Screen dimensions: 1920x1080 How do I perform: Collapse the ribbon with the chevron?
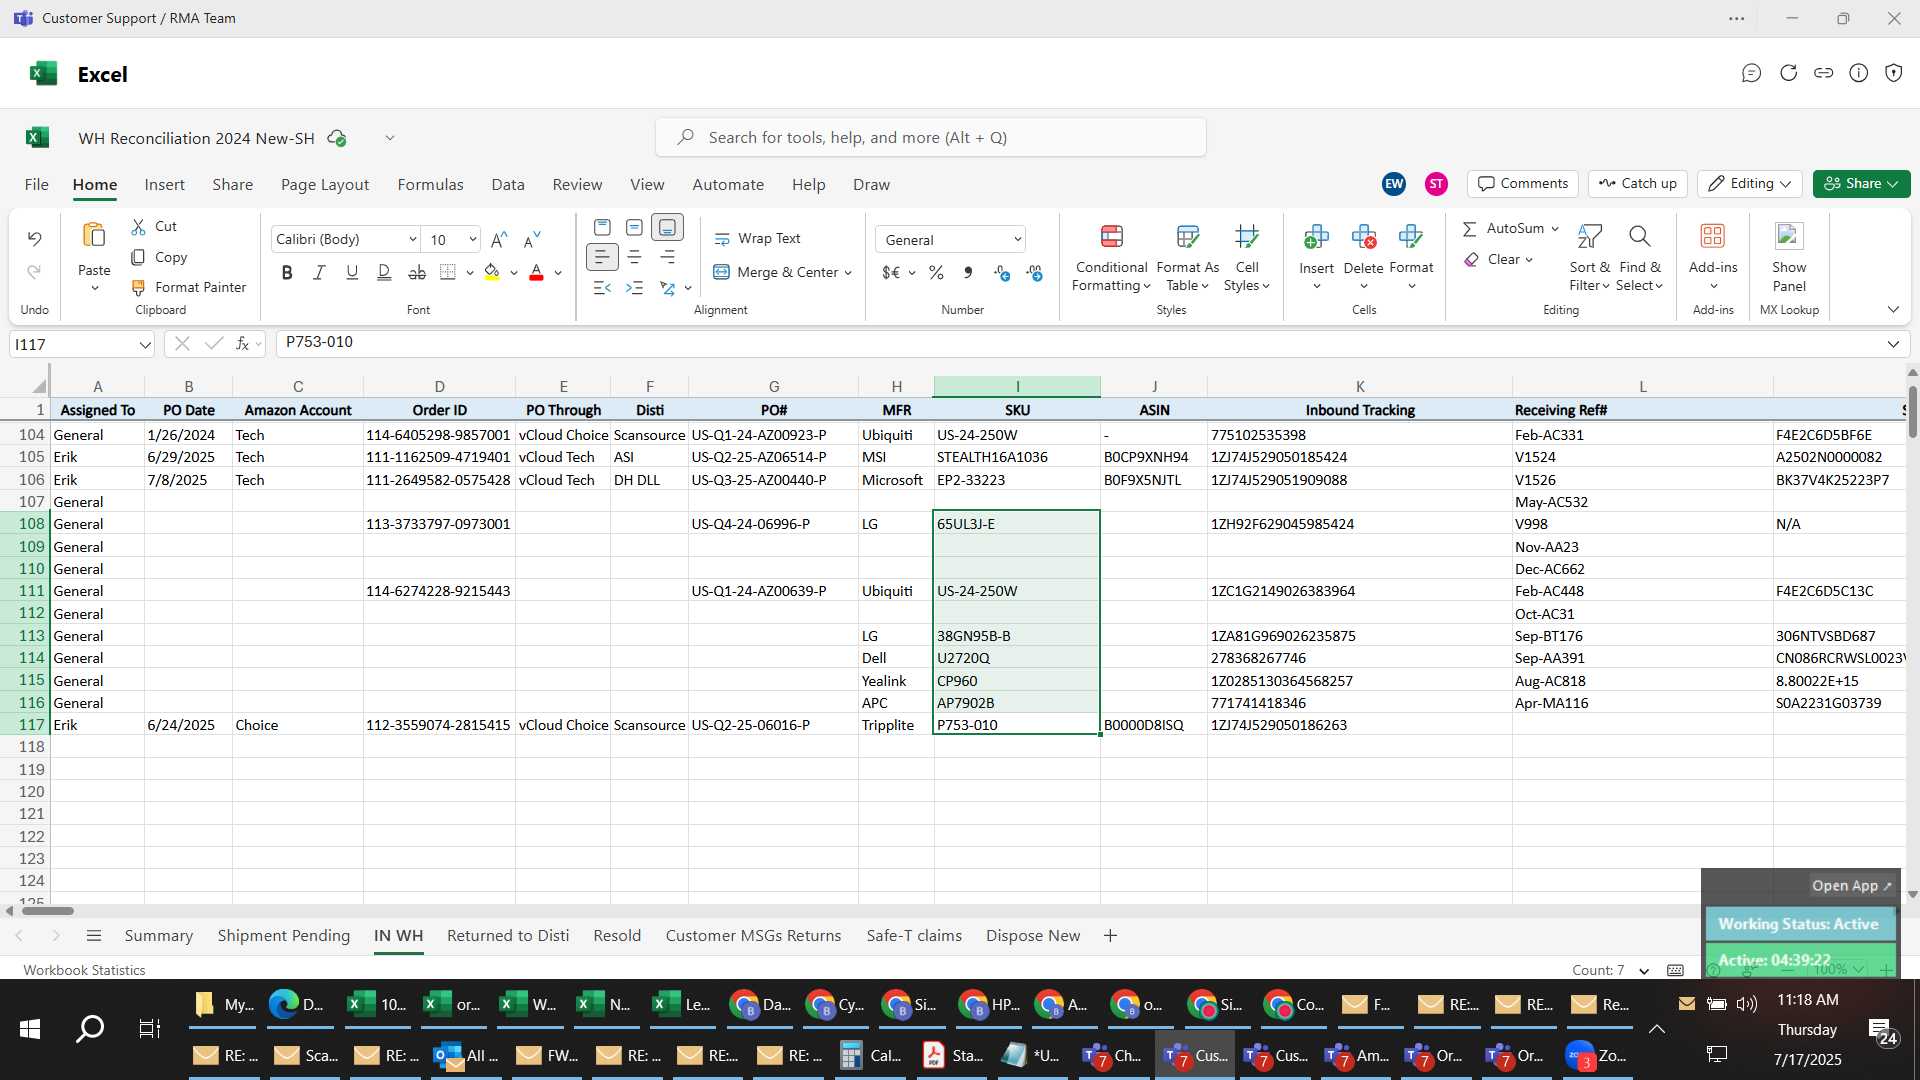pyautogui.click(x=1893, y=310)
